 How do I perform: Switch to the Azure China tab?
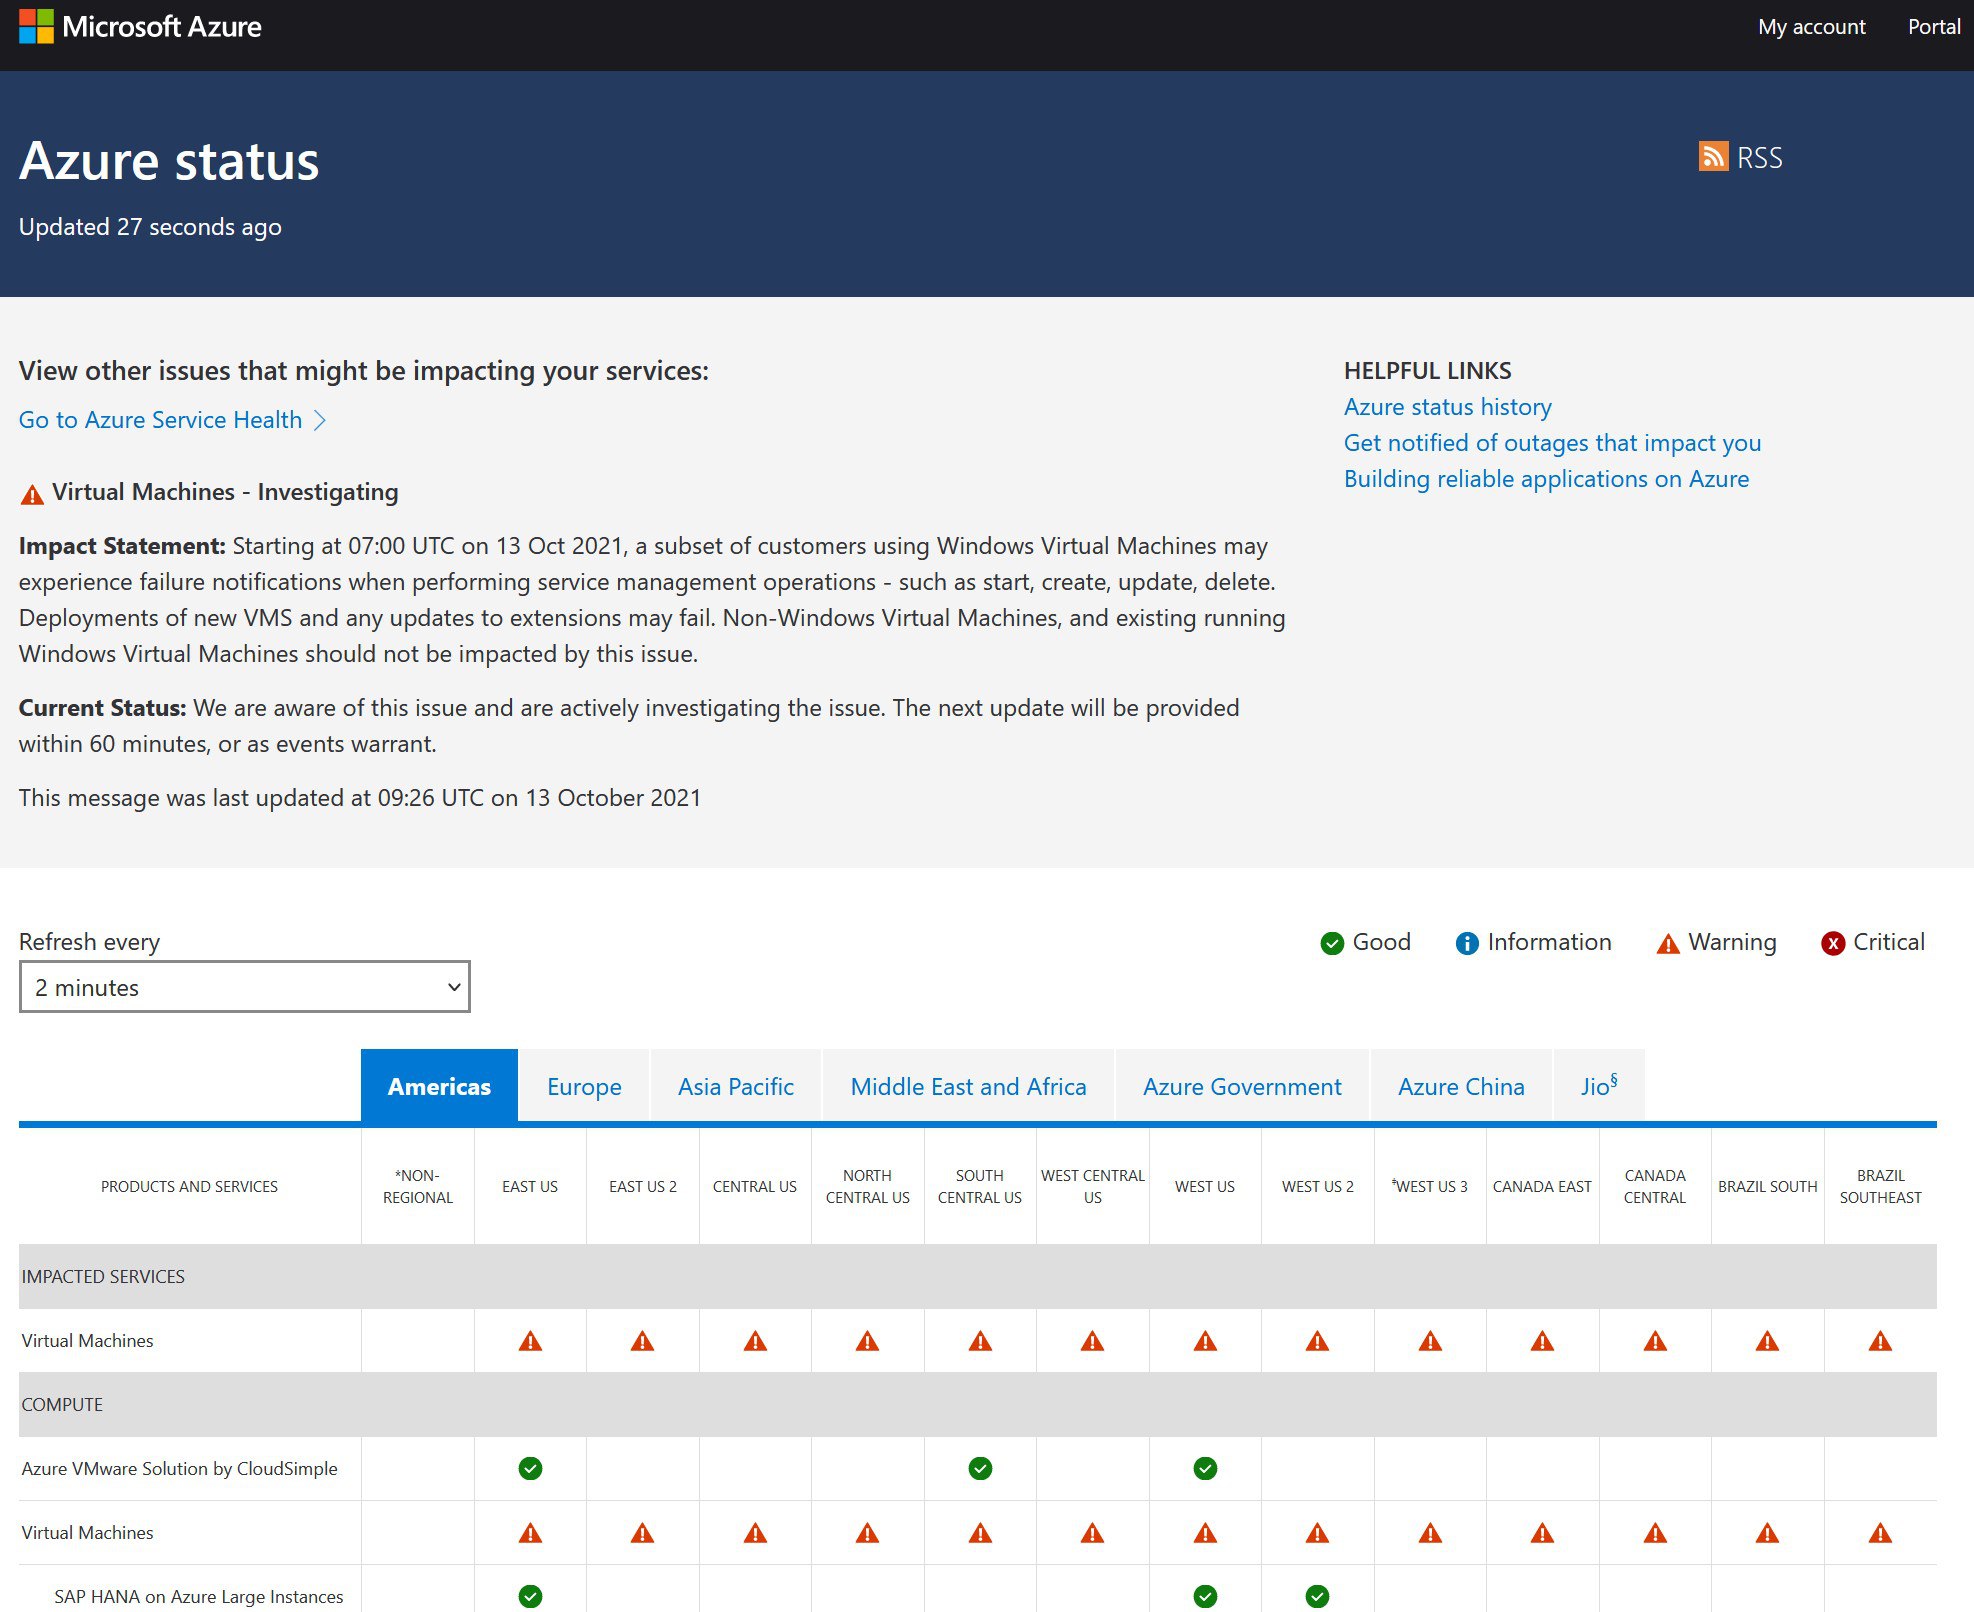pos(1461,1086)
